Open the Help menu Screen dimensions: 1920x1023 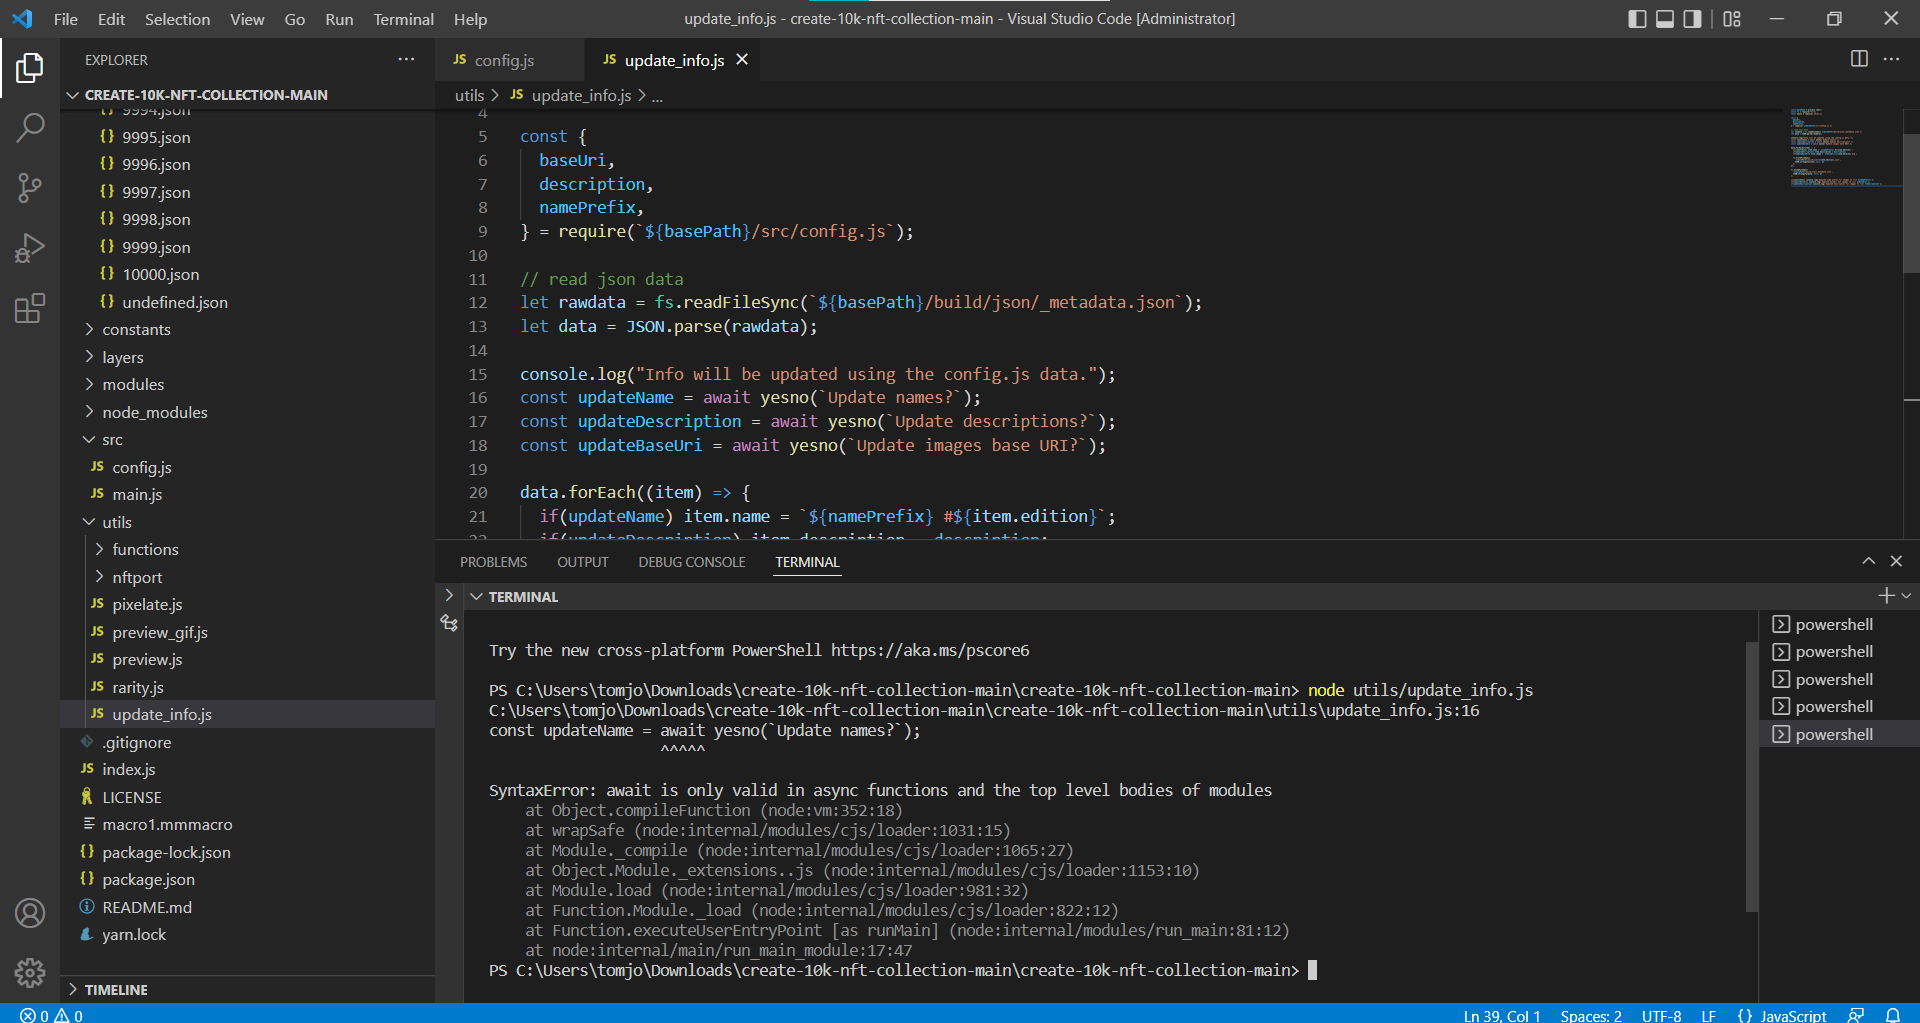(470, 19)
